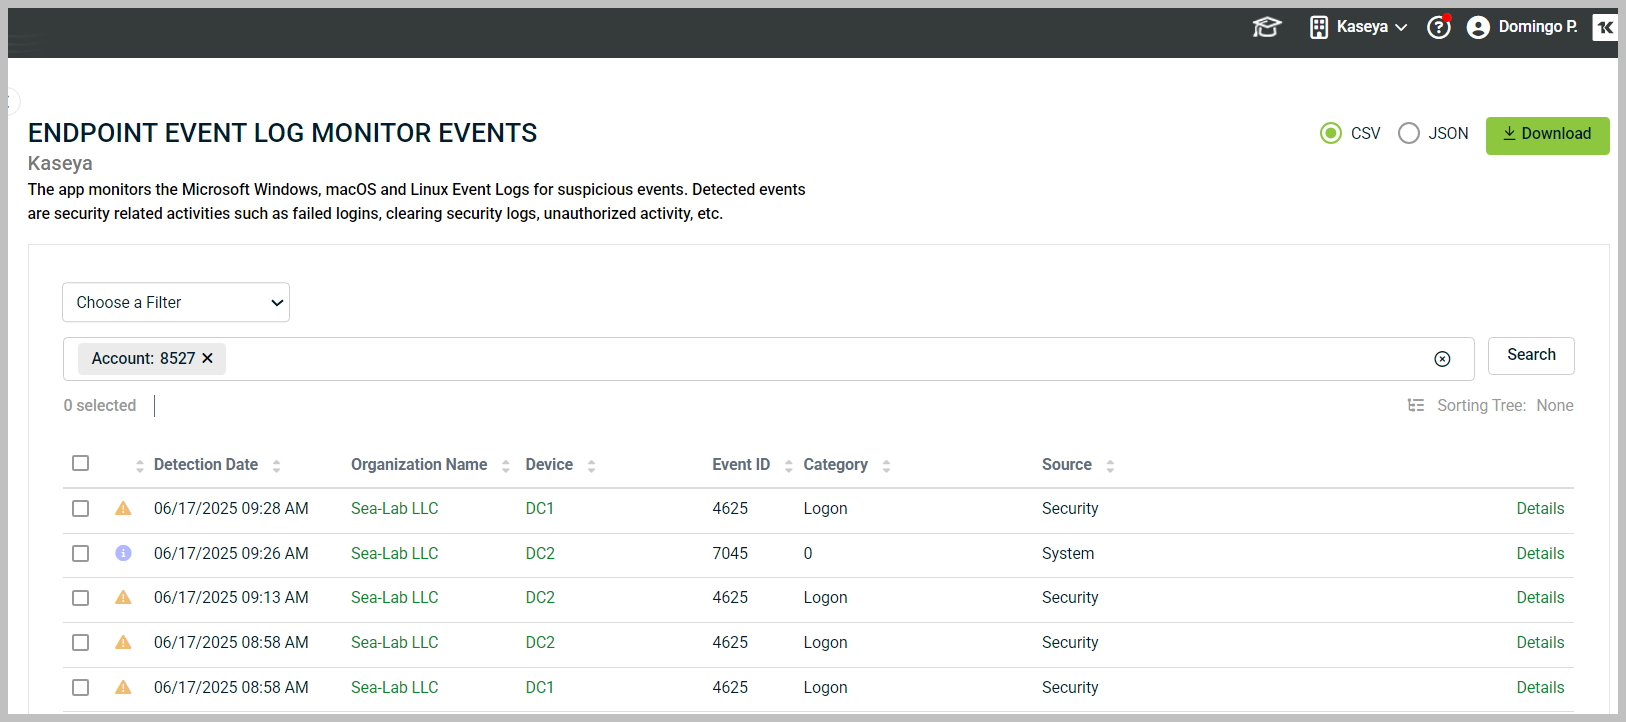Click the Kaseya K logo icon
This screenshot has width=1626, height=722.
click(1605, 27)
